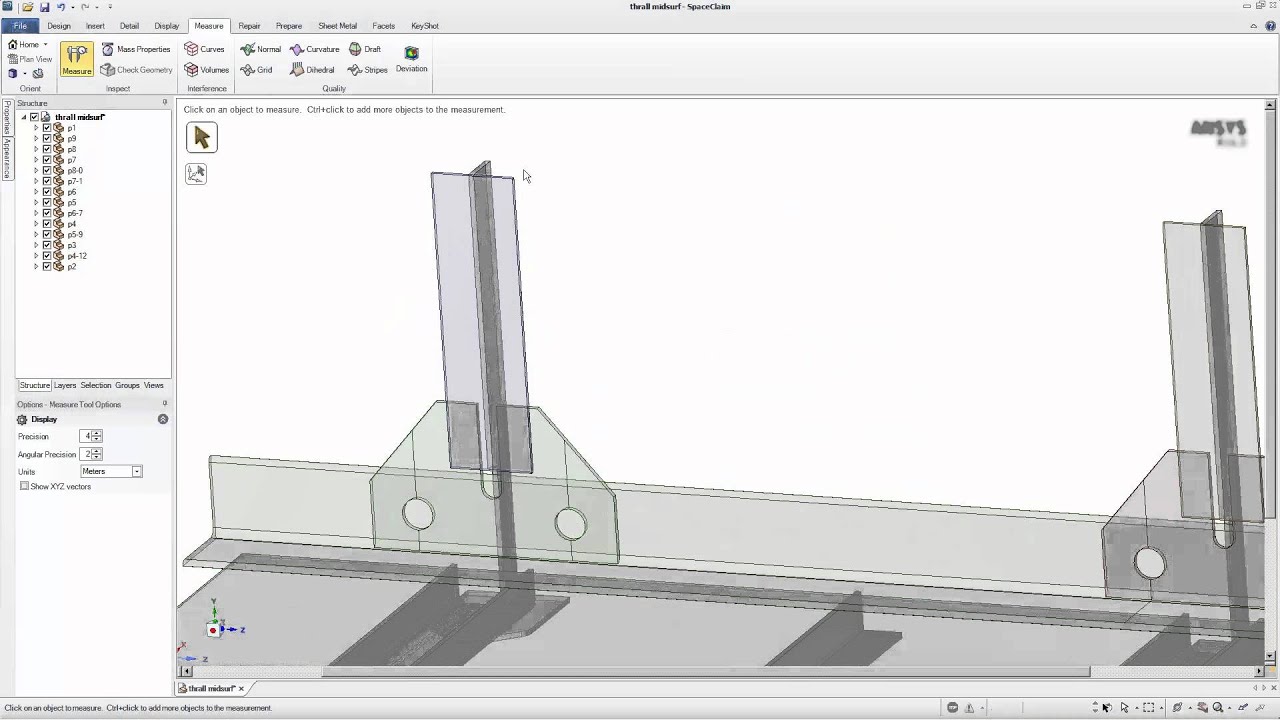Click the stop icon in the status bar
Viewport: 1280px width, 720px height.
point(953,708)
